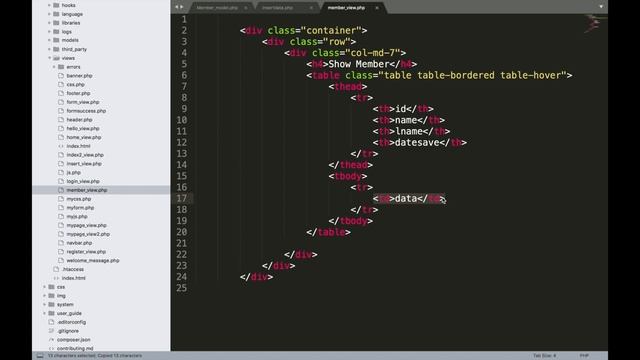The height and width of the screenshot is (360, 640).
Task: Expand the hooks folder arrow
Action: [x=49, y=5]
